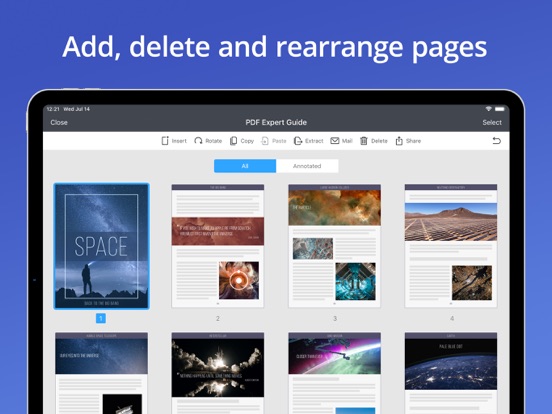Select the space station aurora page thumbnail
The image size is (552, 414).
tap(334, 373)
